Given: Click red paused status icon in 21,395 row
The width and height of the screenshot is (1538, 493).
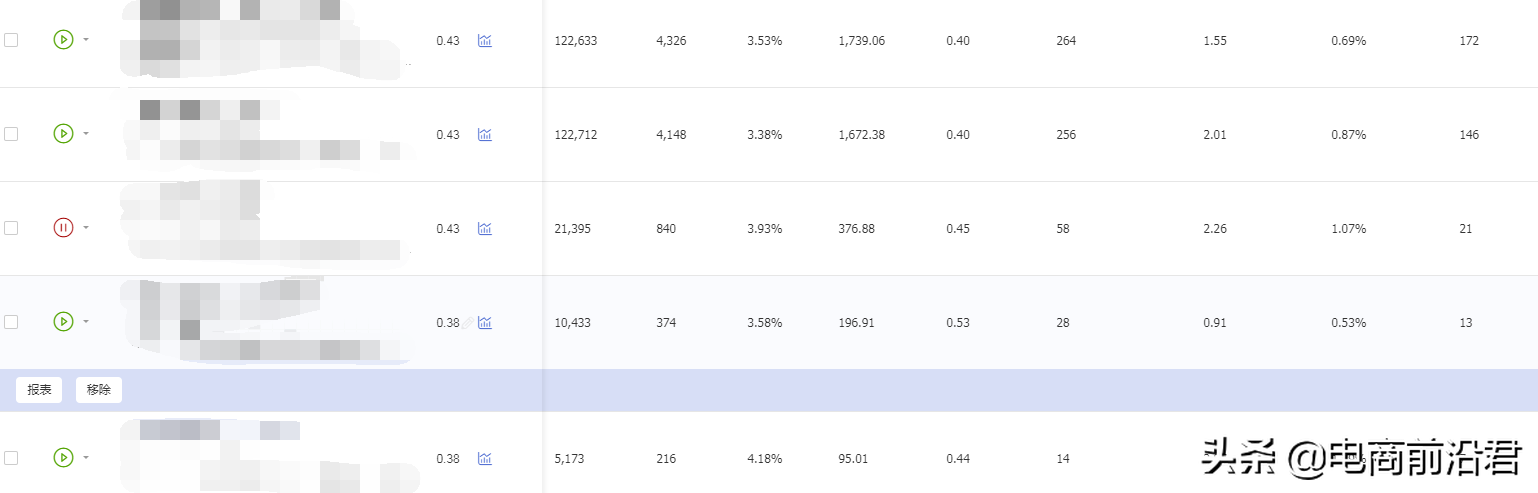Looking at the screenshot, I should (x=63, y=228).
